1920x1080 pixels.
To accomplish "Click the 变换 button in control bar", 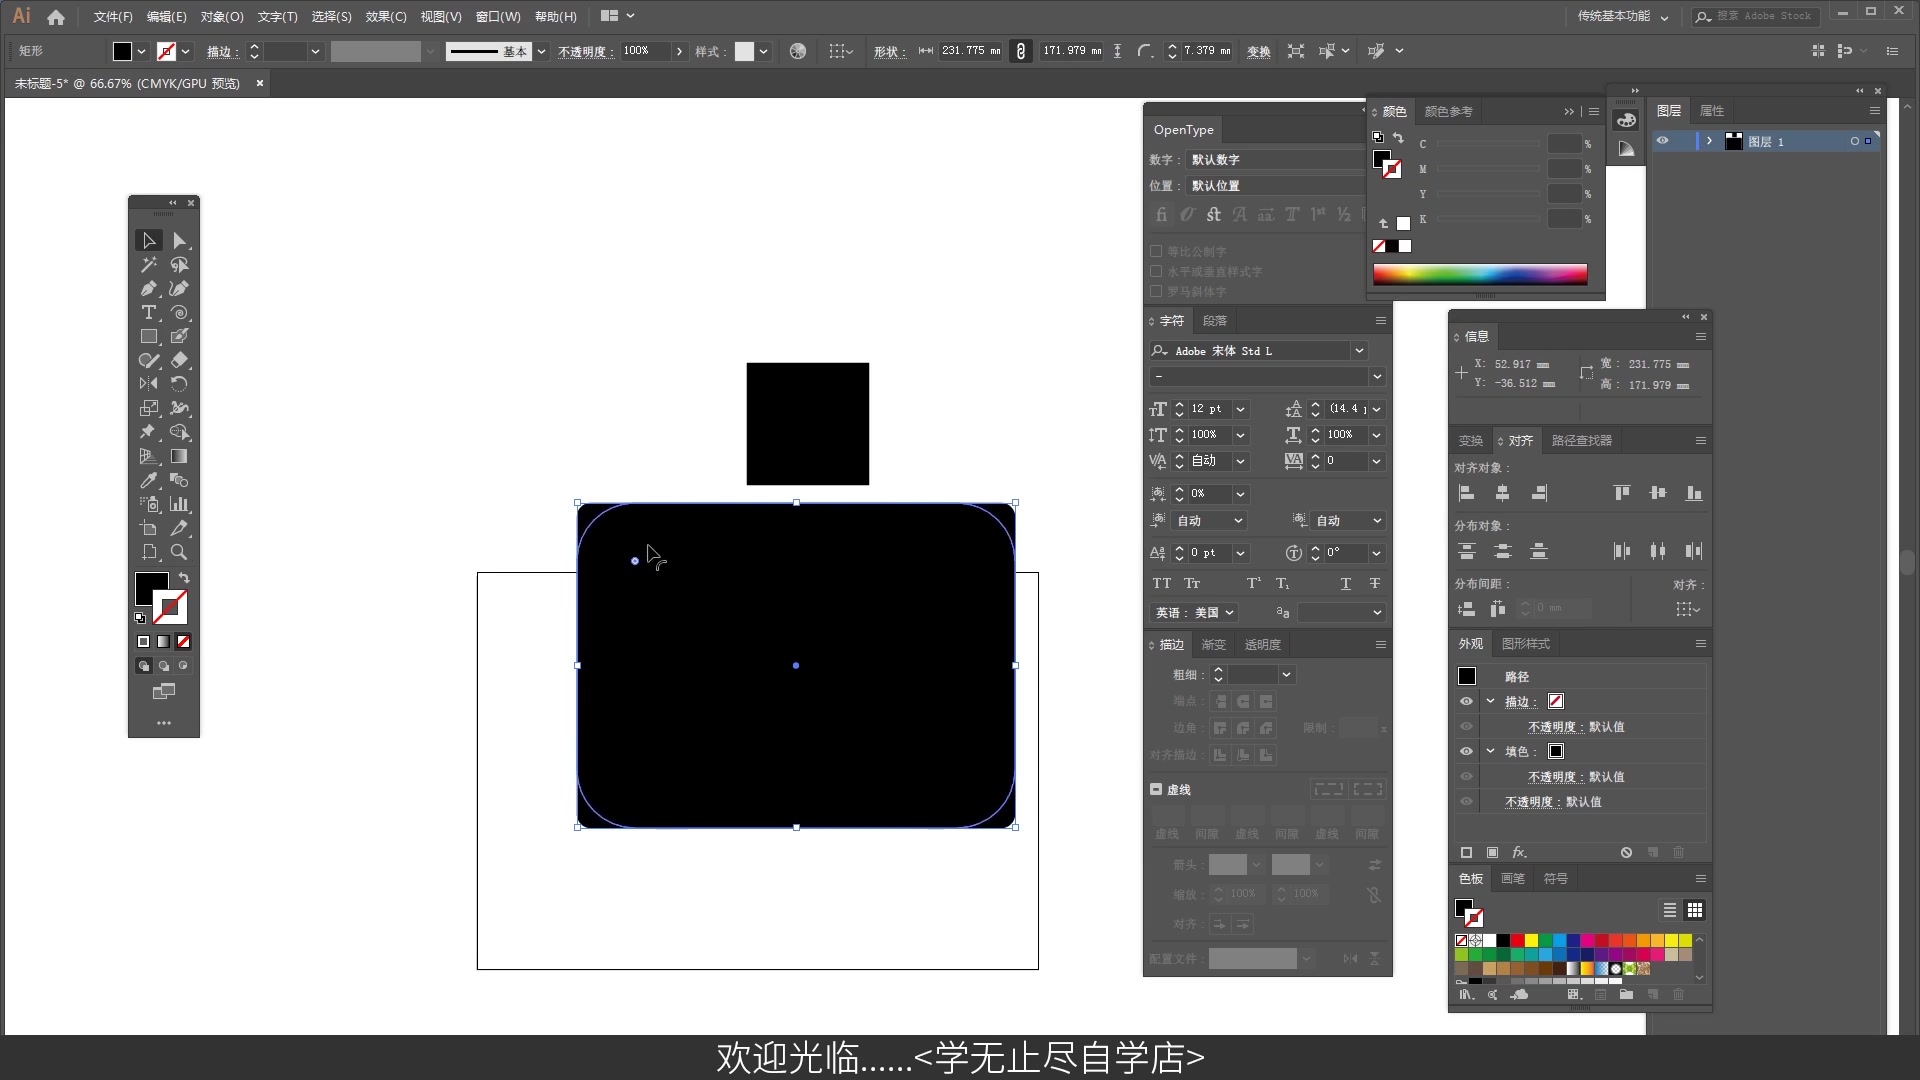I will 1258,51.
